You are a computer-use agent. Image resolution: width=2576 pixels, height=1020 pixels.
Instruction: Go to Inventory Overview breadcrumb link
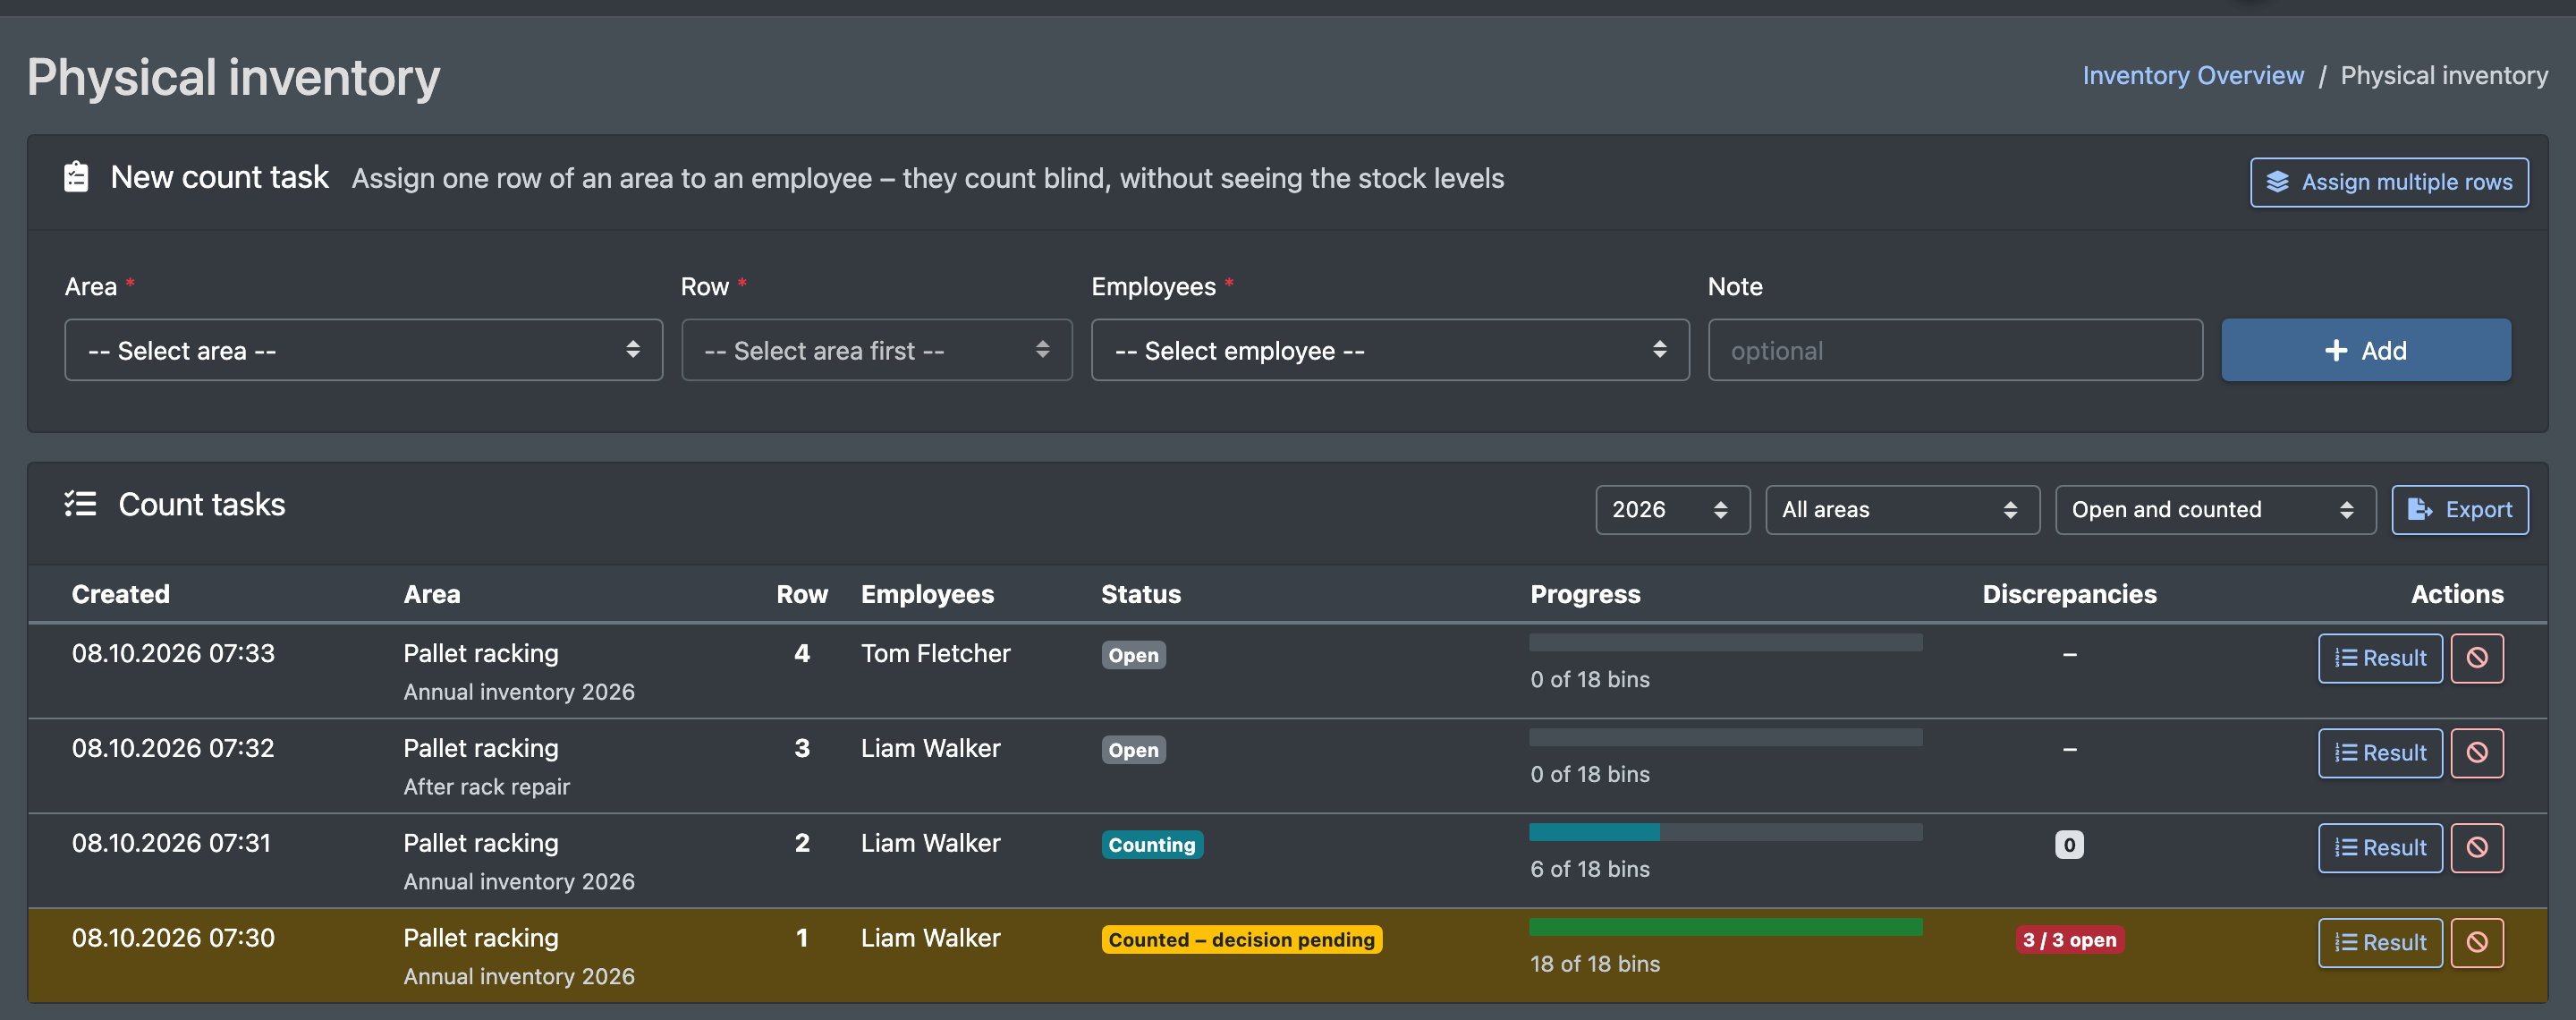pyautogui.click(x=2192, y=76)
